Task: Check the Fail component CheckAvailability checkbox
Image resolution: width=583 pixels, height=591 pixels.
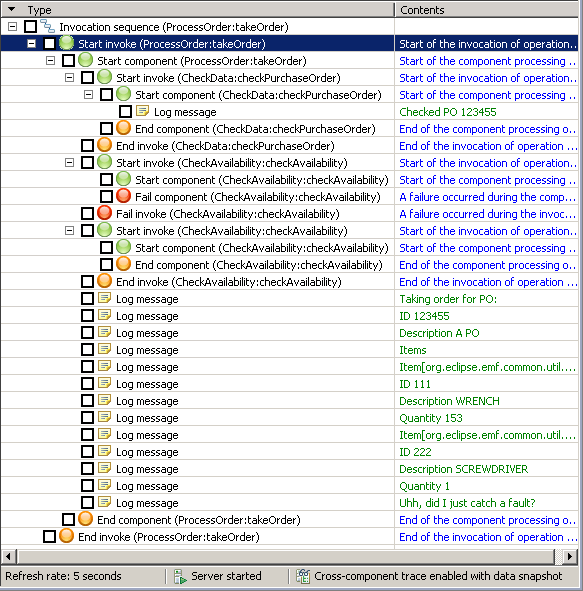Action: point(106,197)
